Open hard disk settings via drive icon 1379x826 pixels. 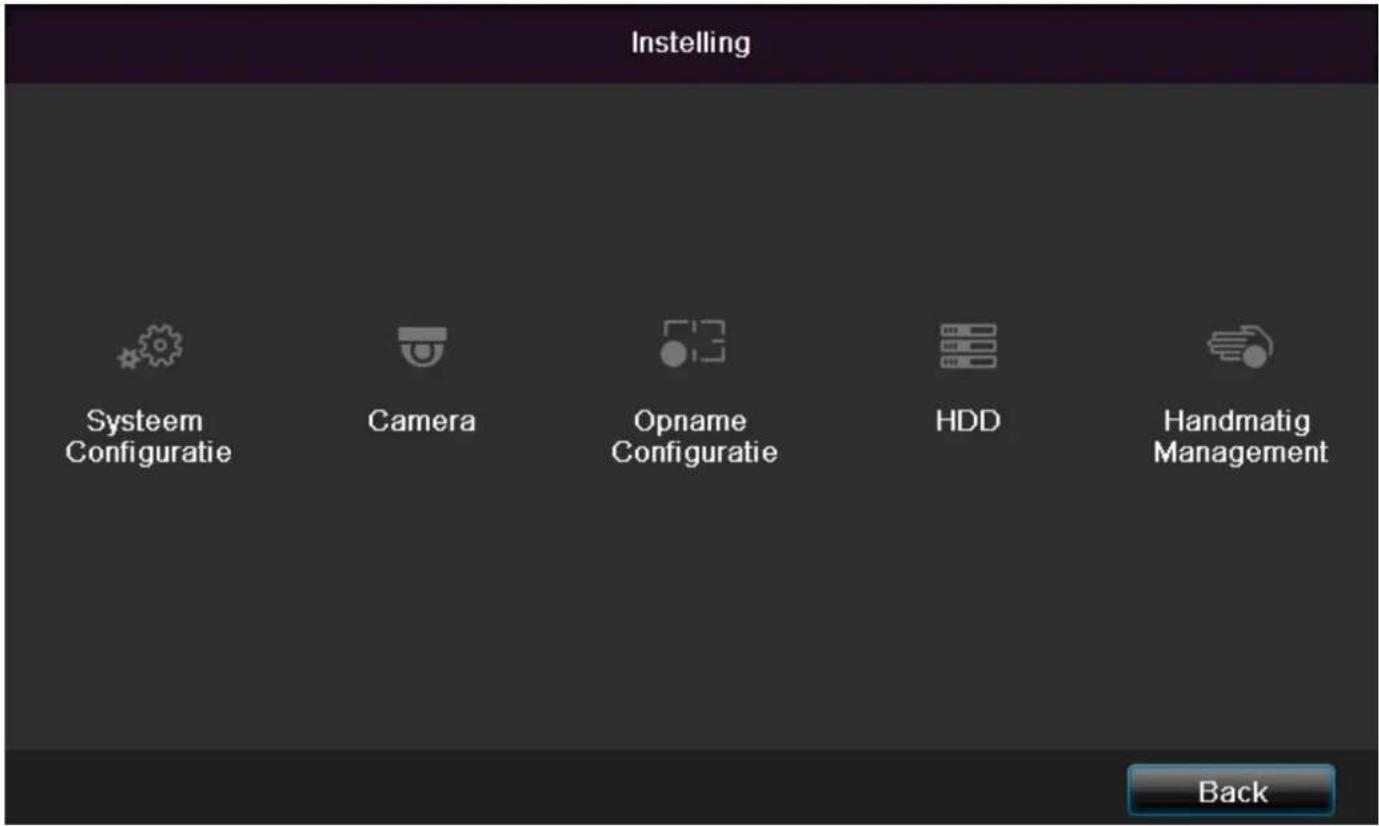click(968, 346)
